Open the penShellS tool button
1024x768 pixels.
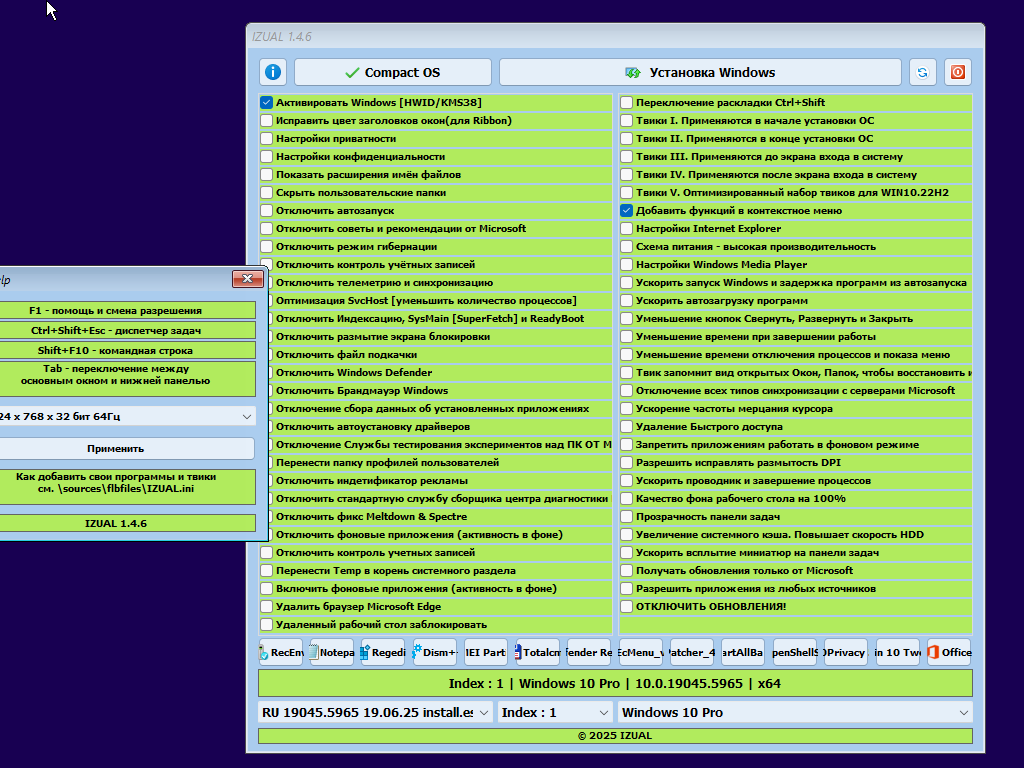[795, 652]
